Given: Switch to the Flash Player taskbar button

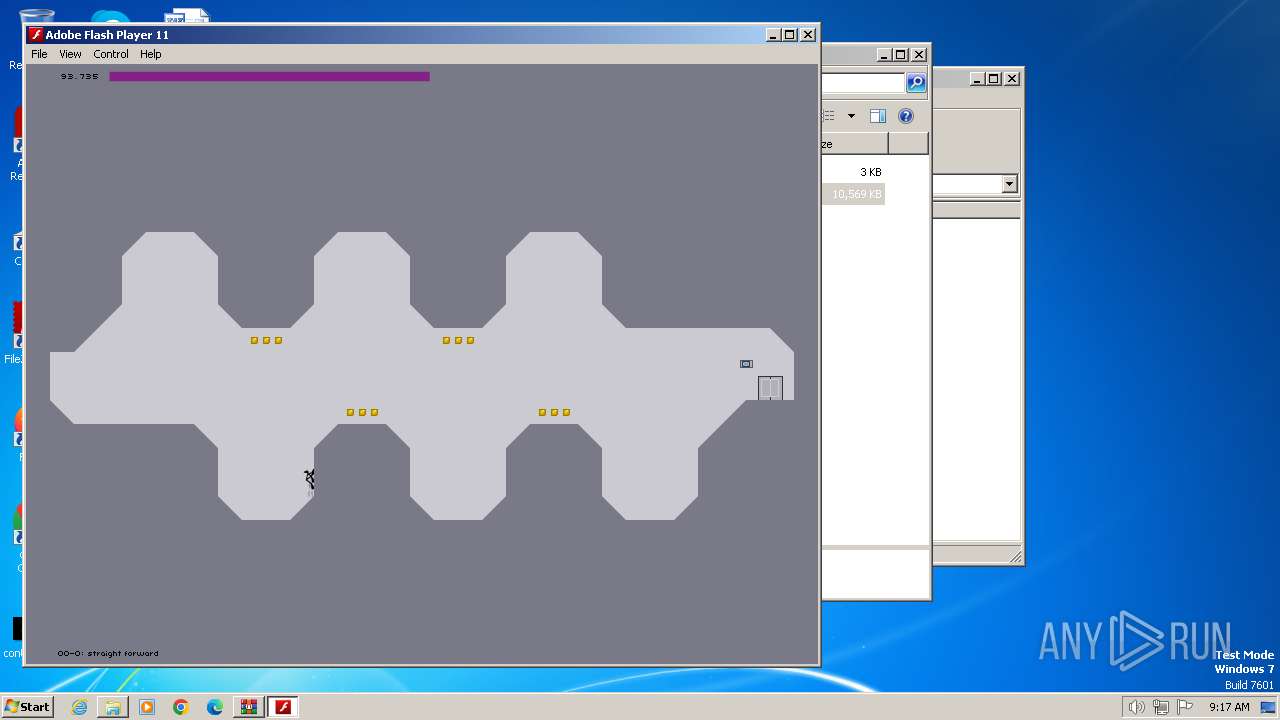Looking at the screenshot, I should point(283,707).
